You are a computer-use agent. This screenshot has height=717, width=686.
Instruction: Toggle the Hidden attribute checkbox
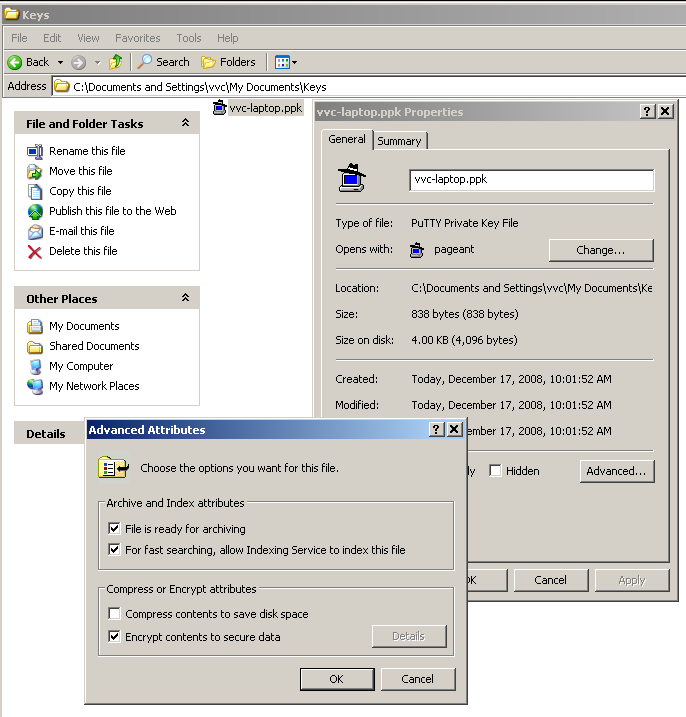tap(495, 471)
